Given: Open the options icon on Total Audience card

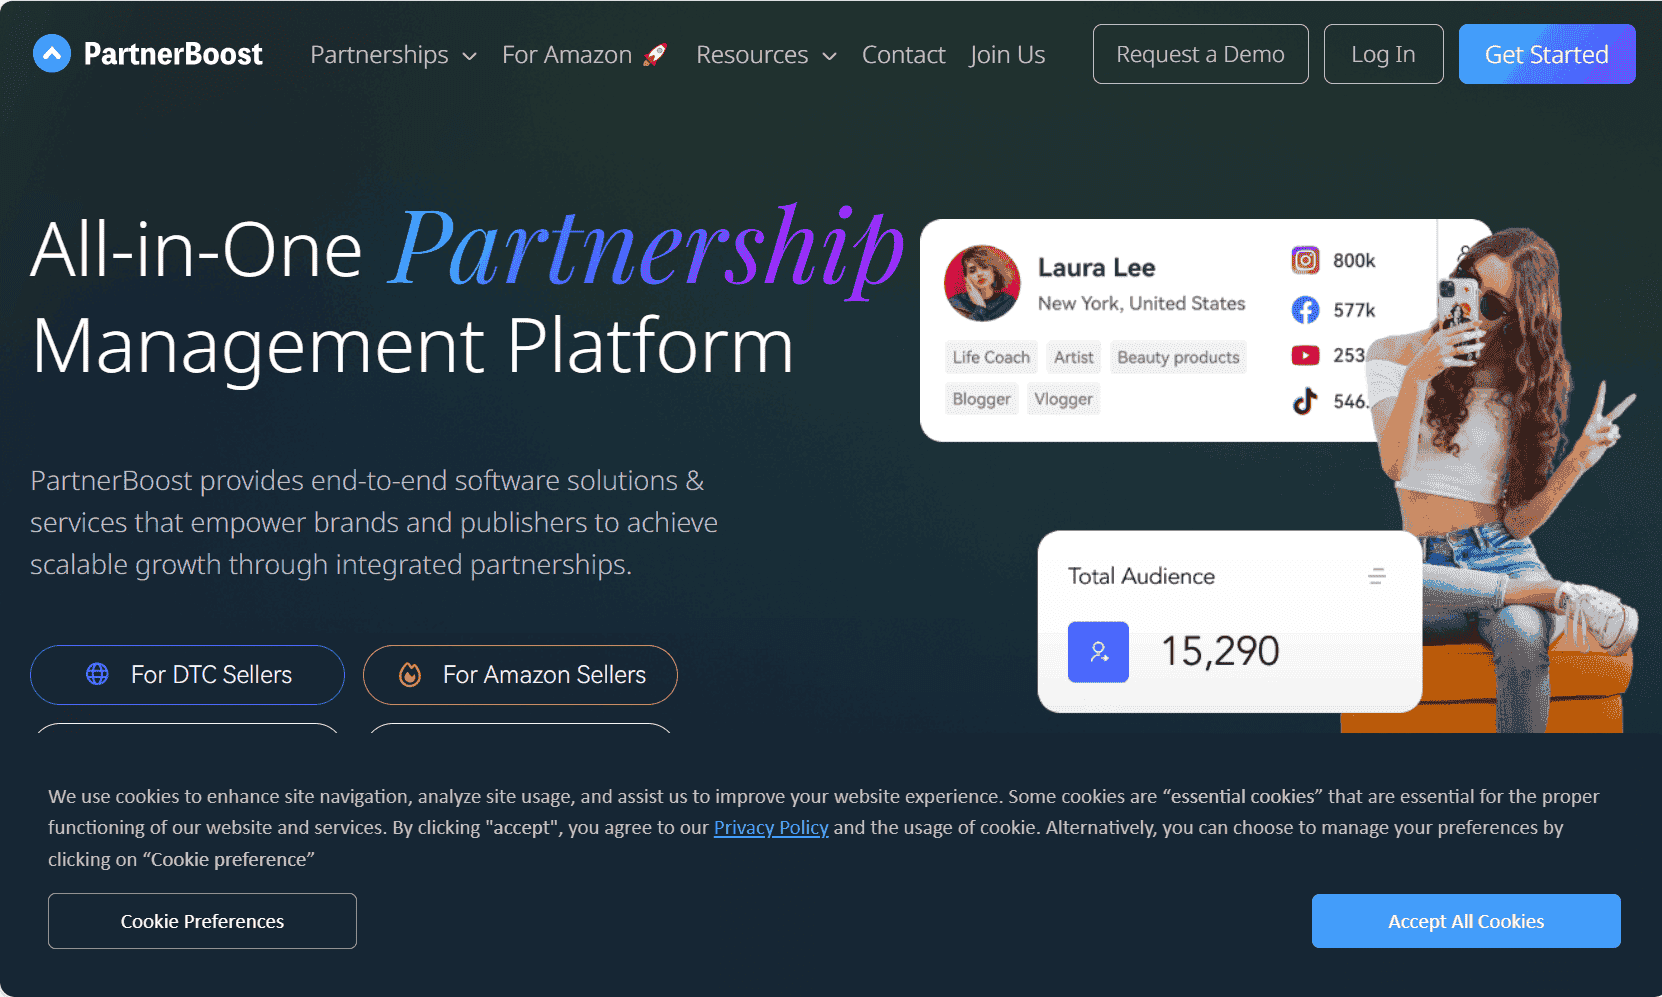Looking at the screenshot, I should tap(1376, 576).
